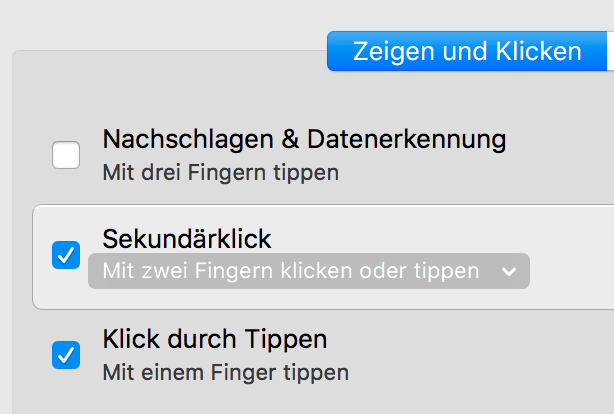Click the Sekundärklick heading label
Screen dimensions: 614x414
click(187, 238)
